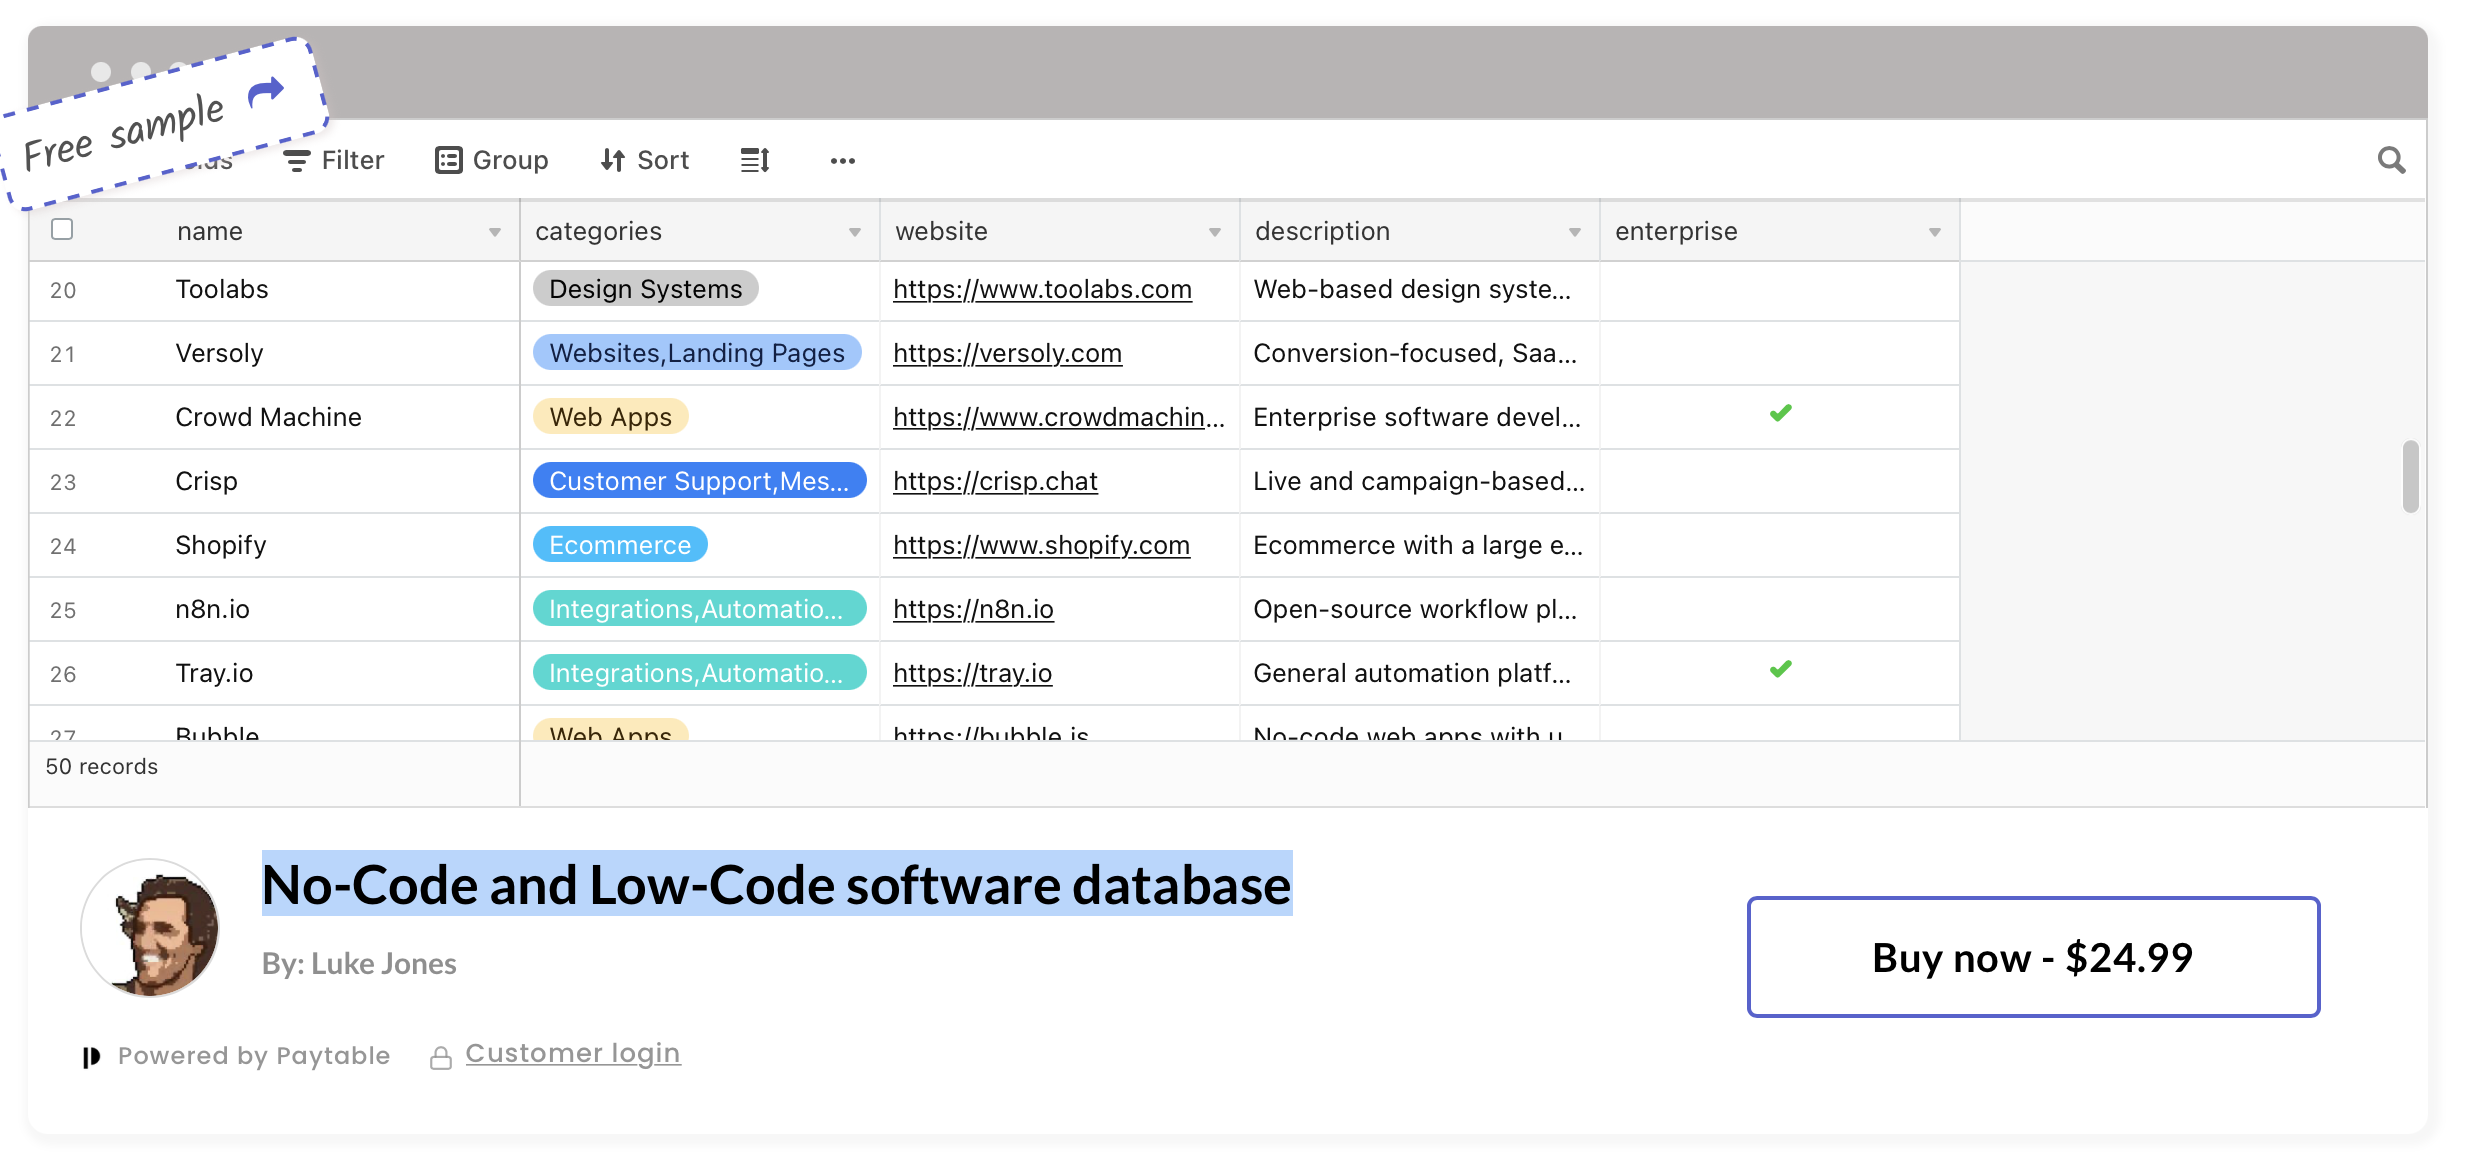
Task: Open the Sort settings
Action: pos(644,160)
